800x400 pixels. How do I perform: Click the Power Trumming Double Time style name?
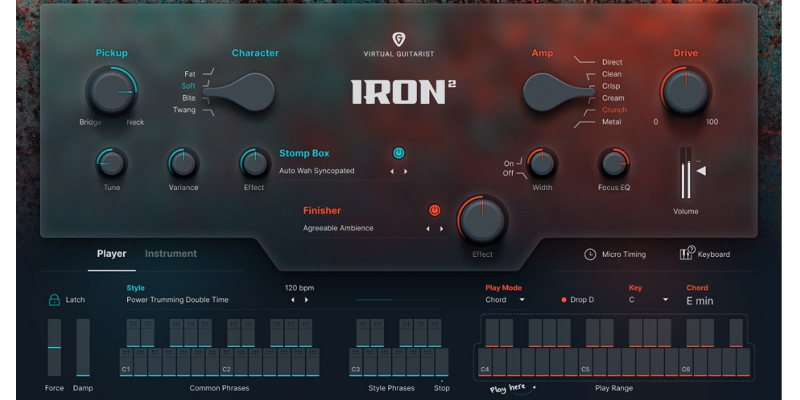pos(178,300)
